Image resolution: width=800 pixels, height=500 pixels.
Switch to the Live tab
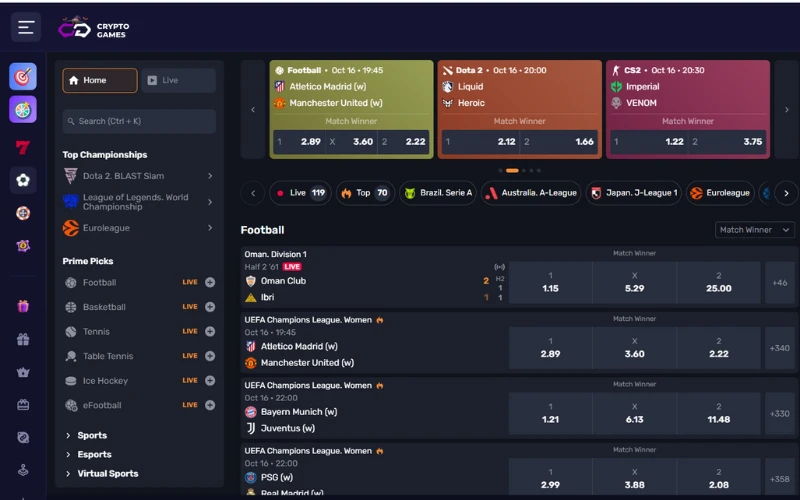[179, 81]
